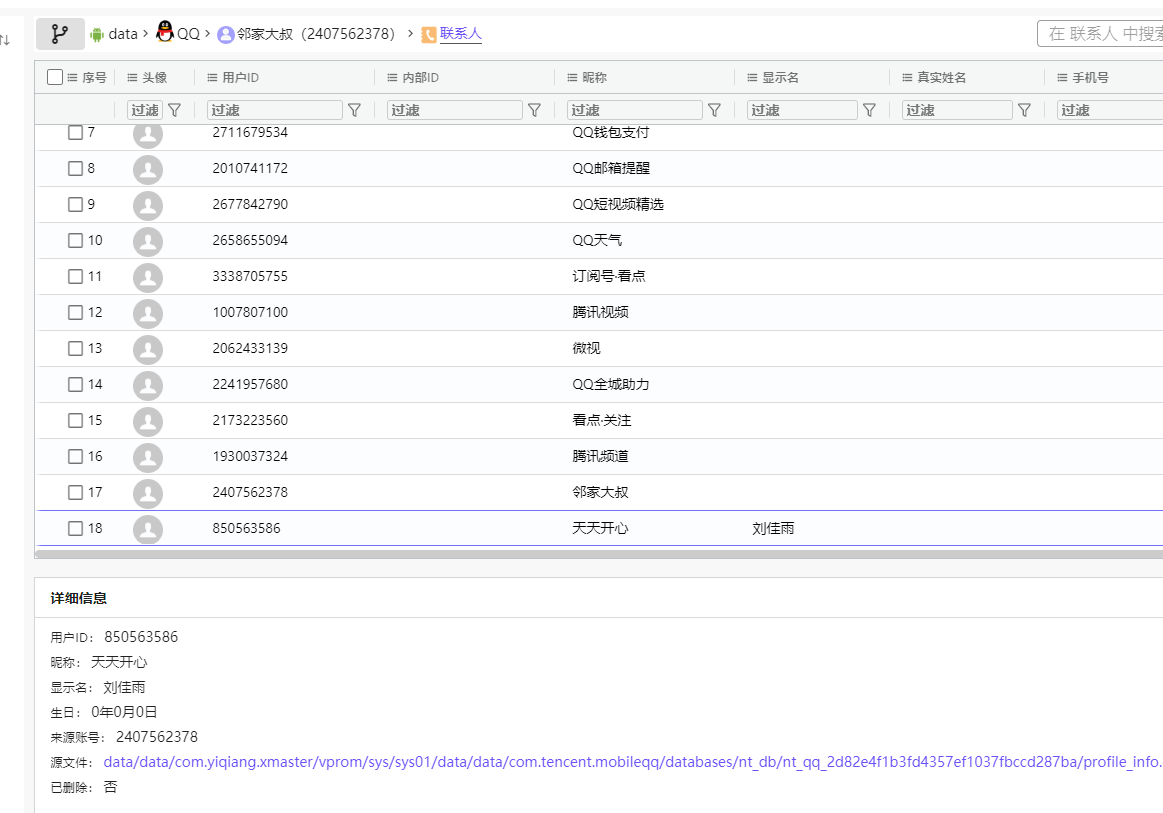Select display name cell 刘佳雨 in row 18
This screenshot has height=813, width=1163.
[x=773, y=528]
